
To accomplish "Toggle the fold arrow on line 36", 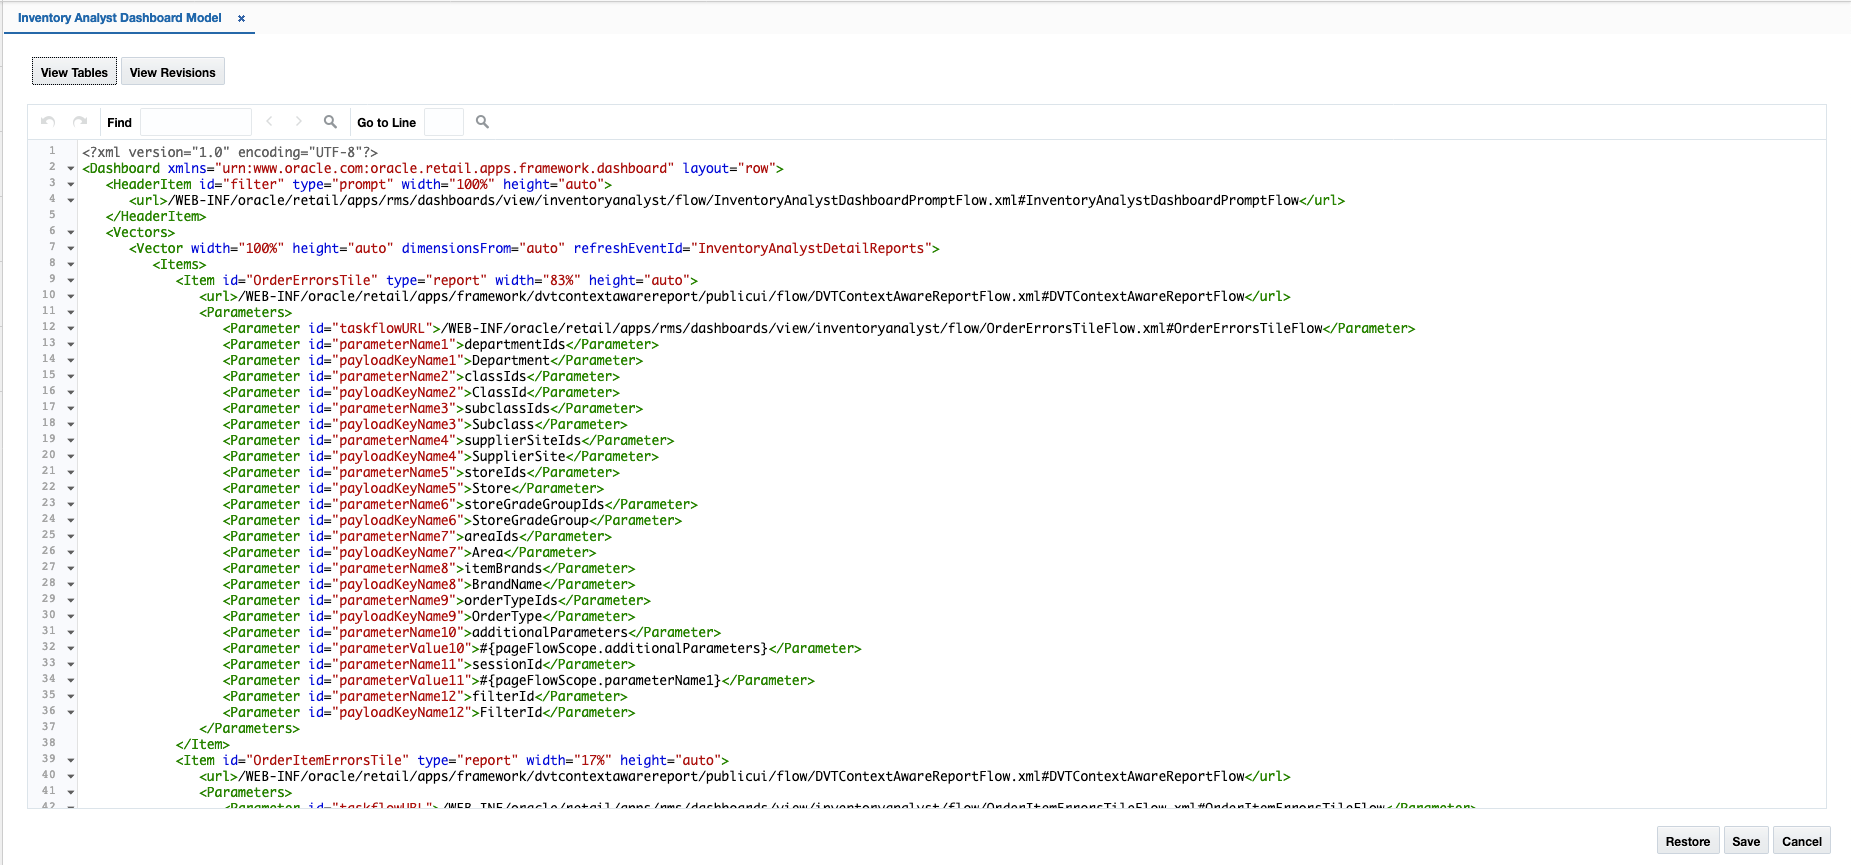I will (x=70, y=713).
